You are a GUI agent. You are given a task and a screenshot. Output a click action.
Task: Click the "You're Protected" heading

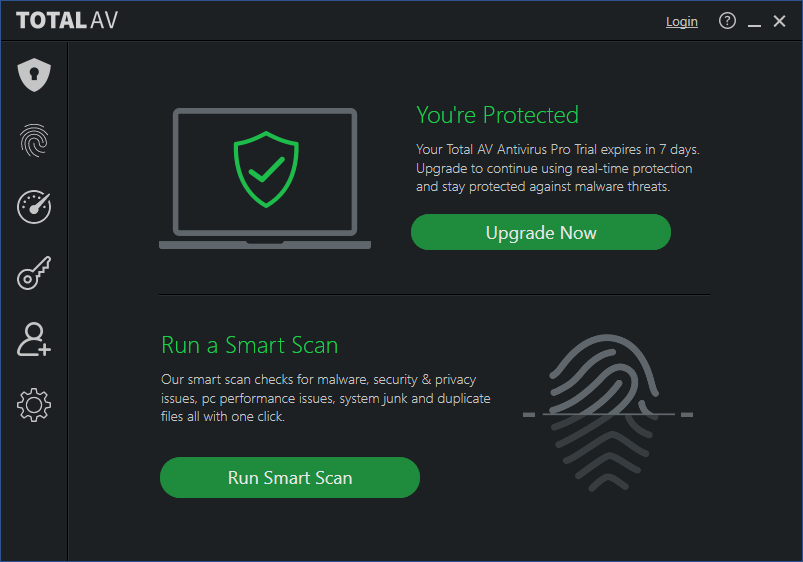tap(497, 115)
